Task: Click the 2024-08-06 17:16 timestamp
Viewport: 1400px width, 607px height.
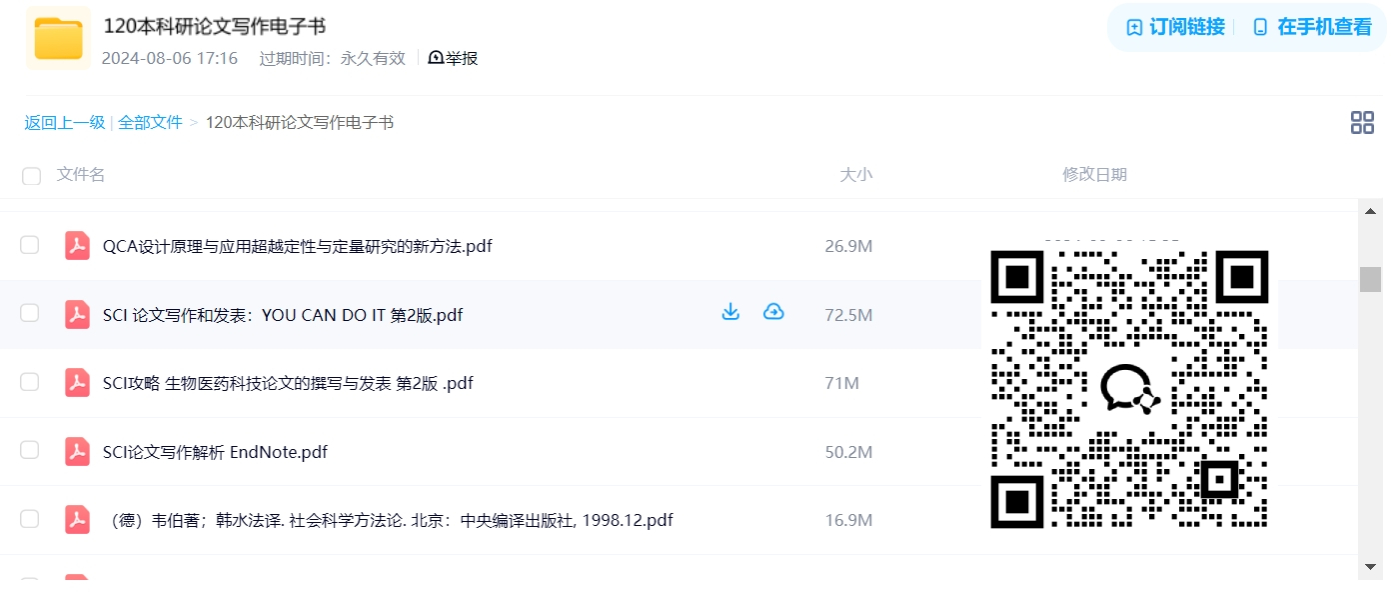Action: pyautogui.click(x=170, y=58)
